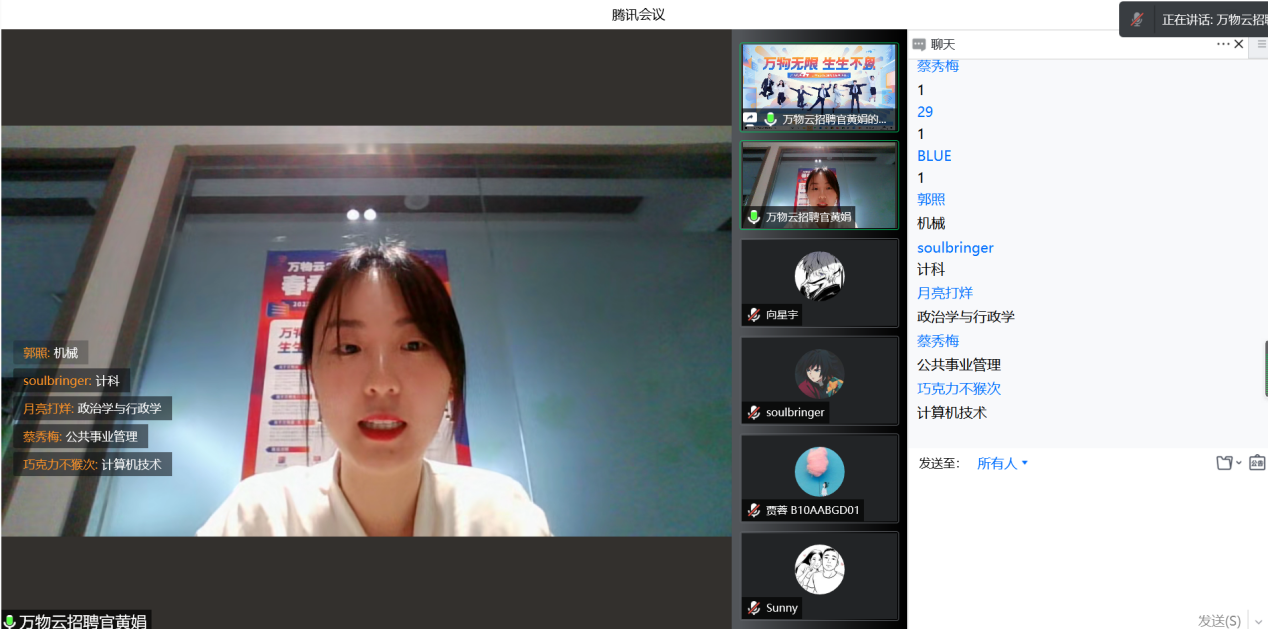1268x629 pixels.
Task: Click into the chat message input area
Action: [x=1085, y=540]
